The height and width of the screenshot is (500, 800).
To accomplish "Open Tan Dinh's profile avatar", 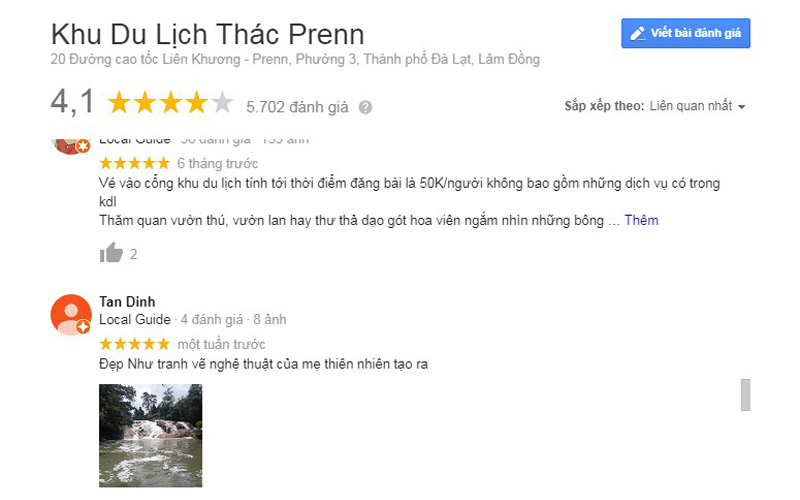I will point(71,314).
